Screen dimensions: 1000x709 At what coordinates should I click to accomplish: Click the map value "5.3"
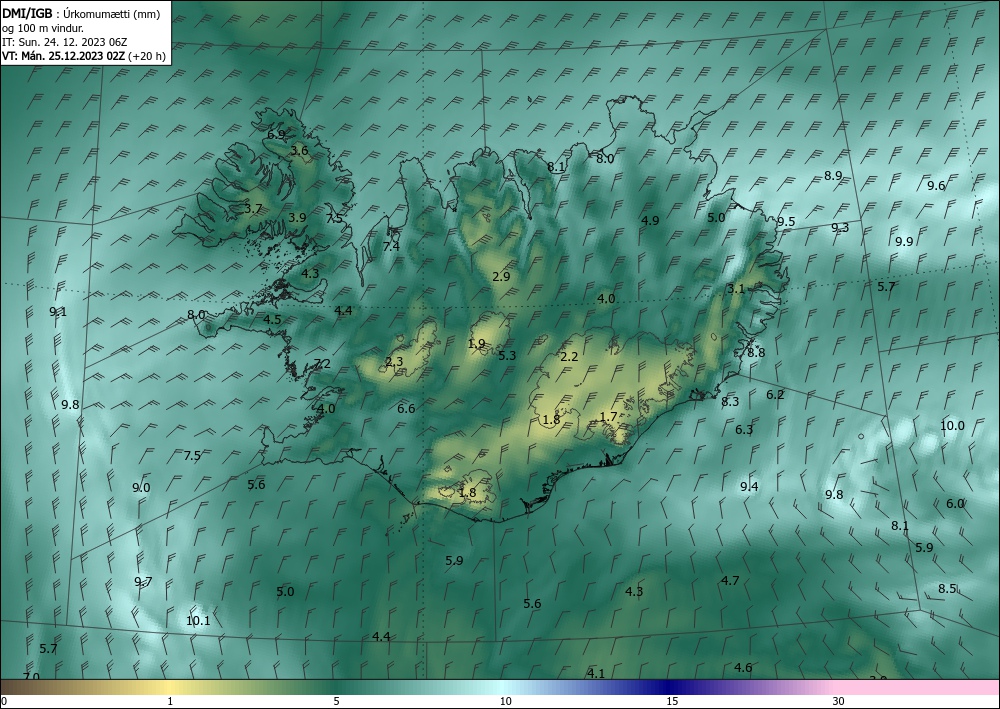point(507,355)
